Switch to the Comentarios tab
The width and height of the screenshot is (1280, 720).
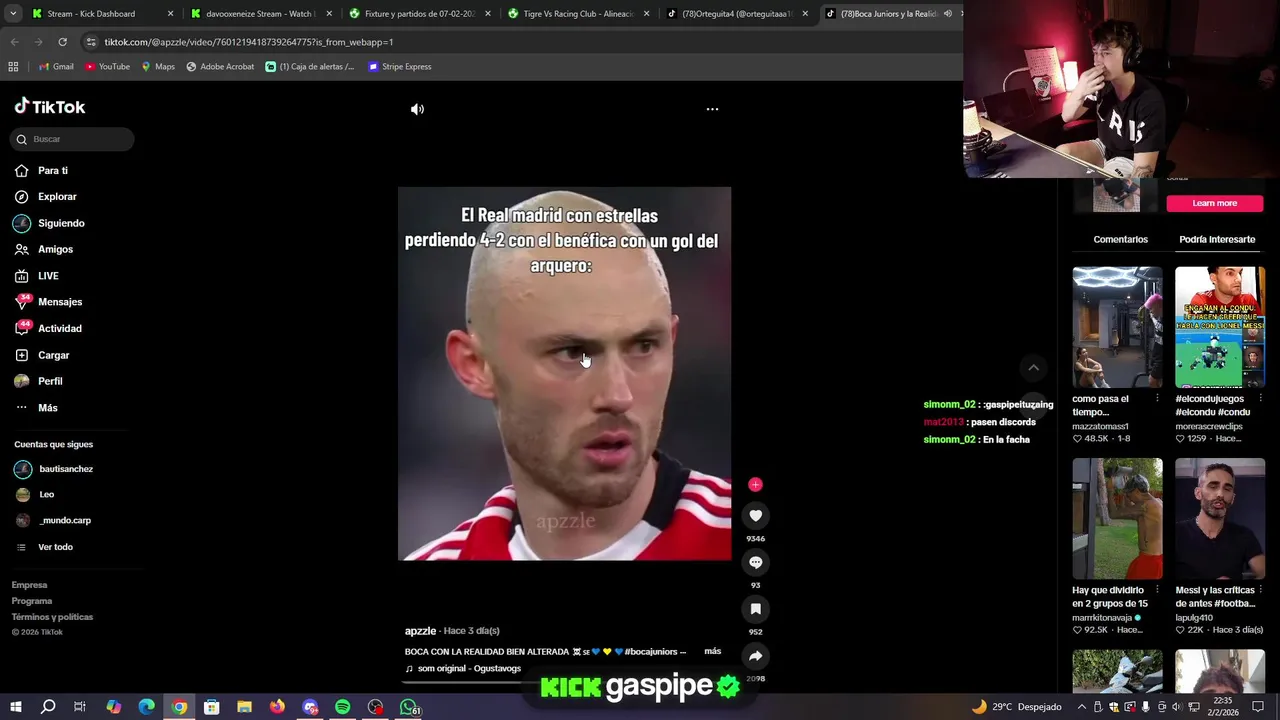1120,239
